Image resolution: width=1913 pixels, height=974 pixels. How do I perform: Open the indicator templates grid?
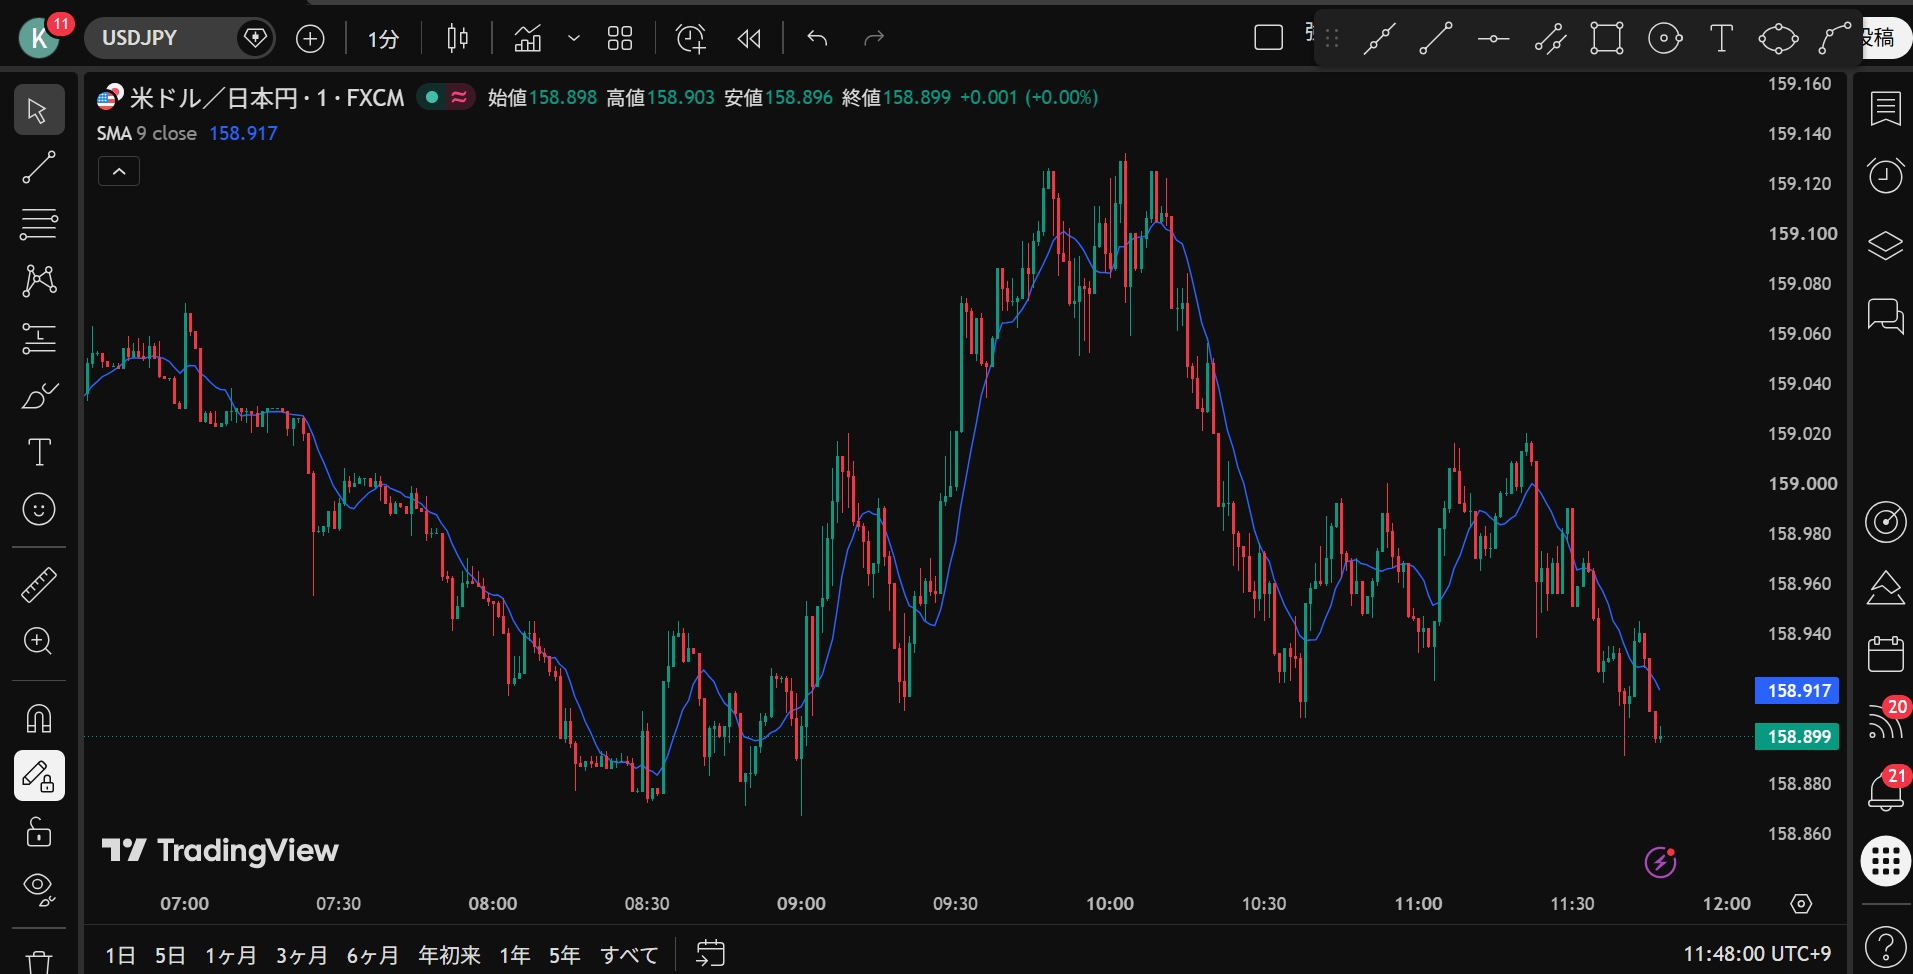coord(620,38)
